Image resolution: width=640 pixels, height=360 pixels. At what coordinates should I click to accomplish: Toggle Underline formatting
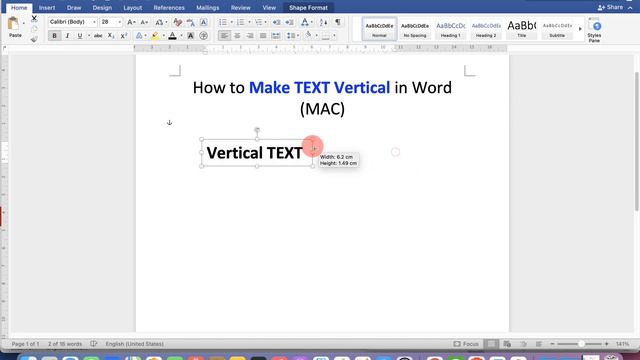tap(80, 36)
